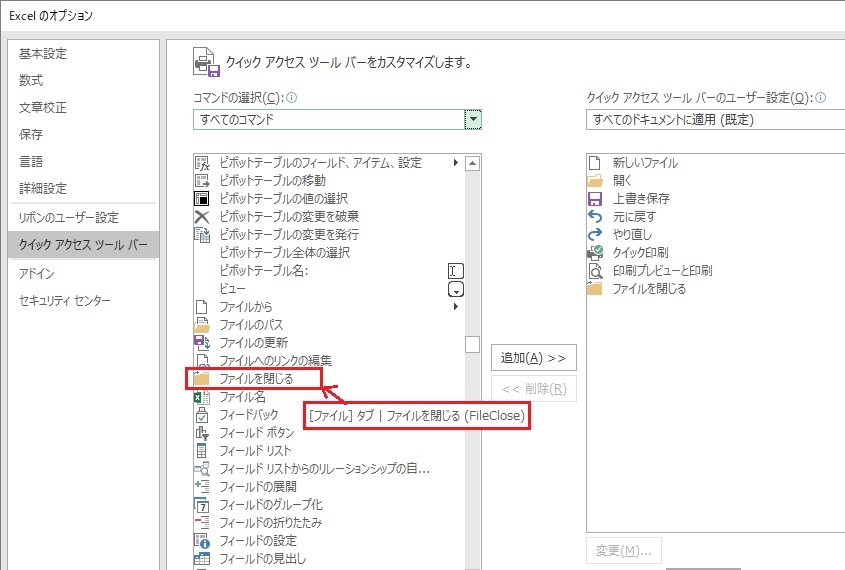Open the コマンドの選択 dropdown arrow
Screen dimensions: 845x570
[473, 120]
